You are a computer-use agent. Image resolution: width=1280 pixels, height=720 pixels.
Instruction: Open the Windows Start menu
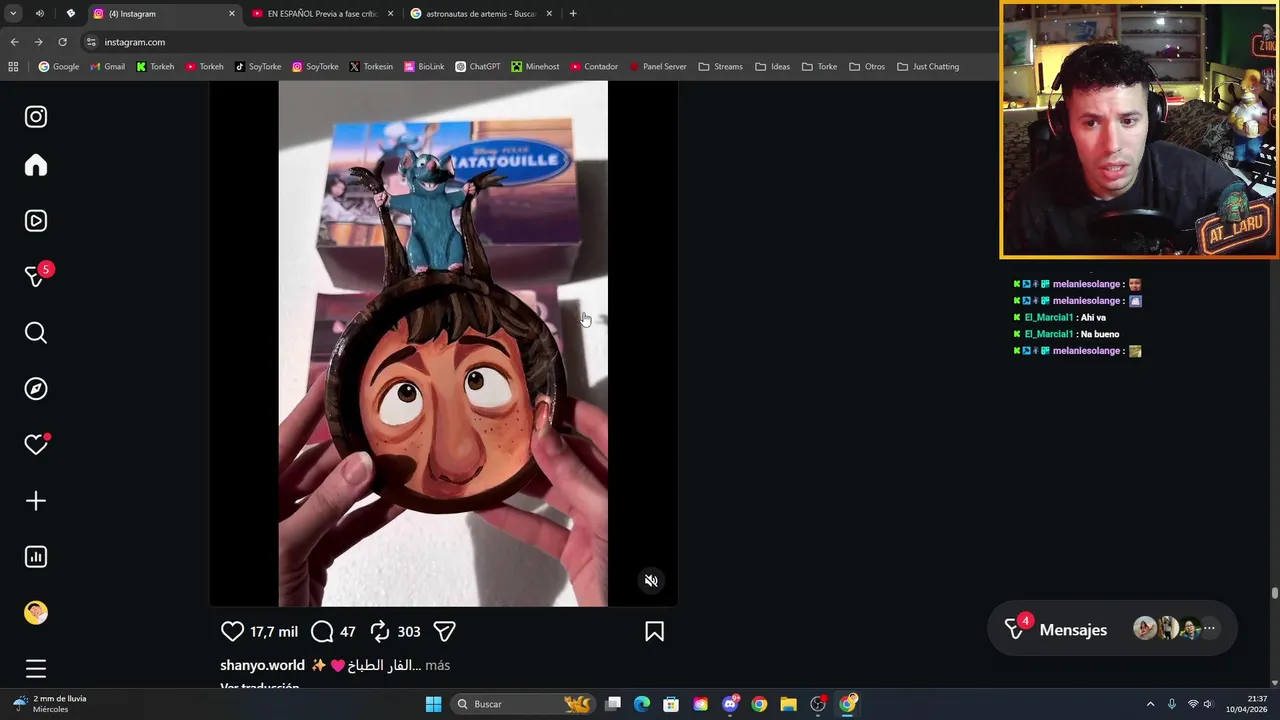point(433,704)
